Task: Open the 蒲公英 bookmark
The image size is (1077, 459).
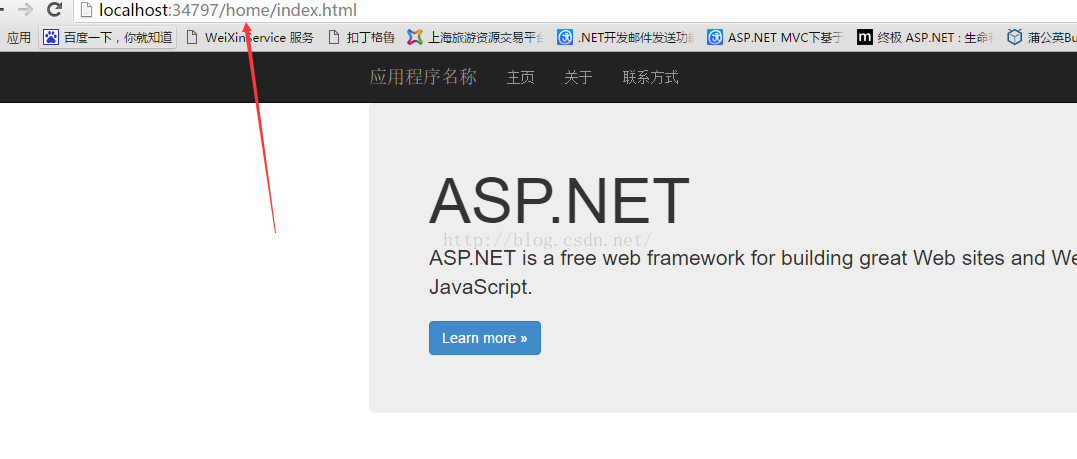Action: pos(1041,37)
